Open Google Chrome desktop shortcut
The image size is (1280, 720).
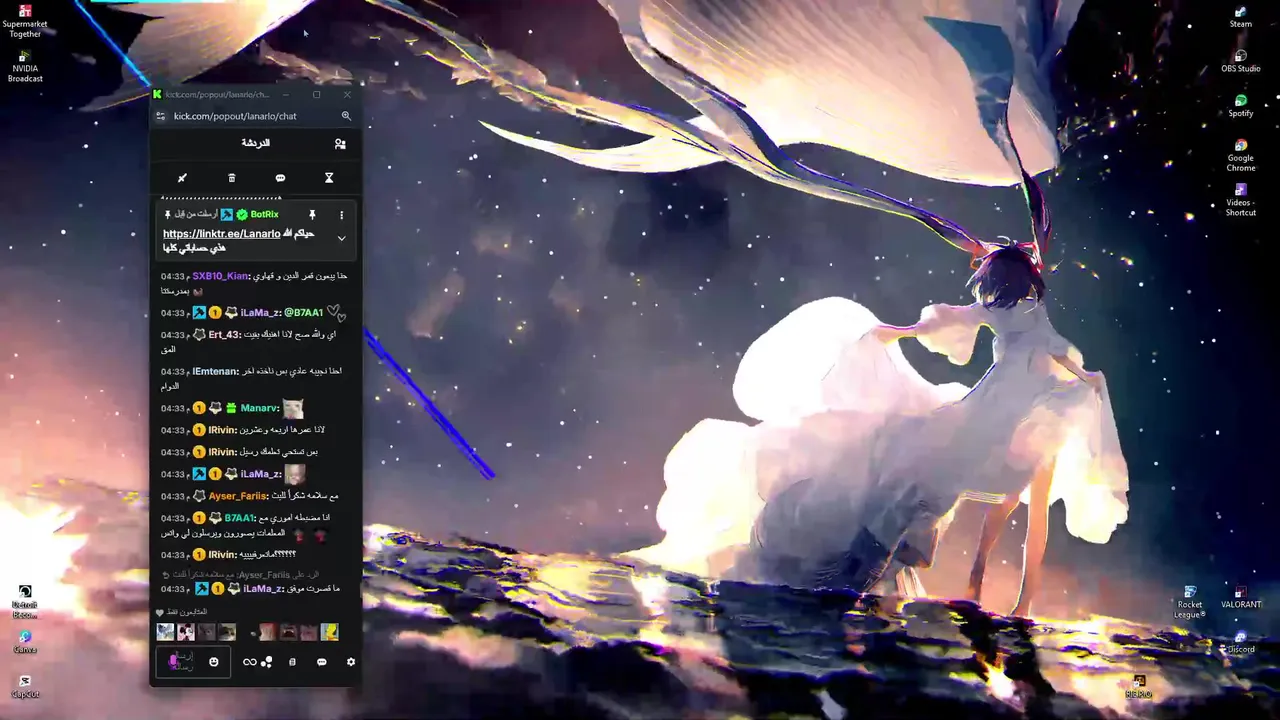pyautogui.click(x=1241, y=156)
